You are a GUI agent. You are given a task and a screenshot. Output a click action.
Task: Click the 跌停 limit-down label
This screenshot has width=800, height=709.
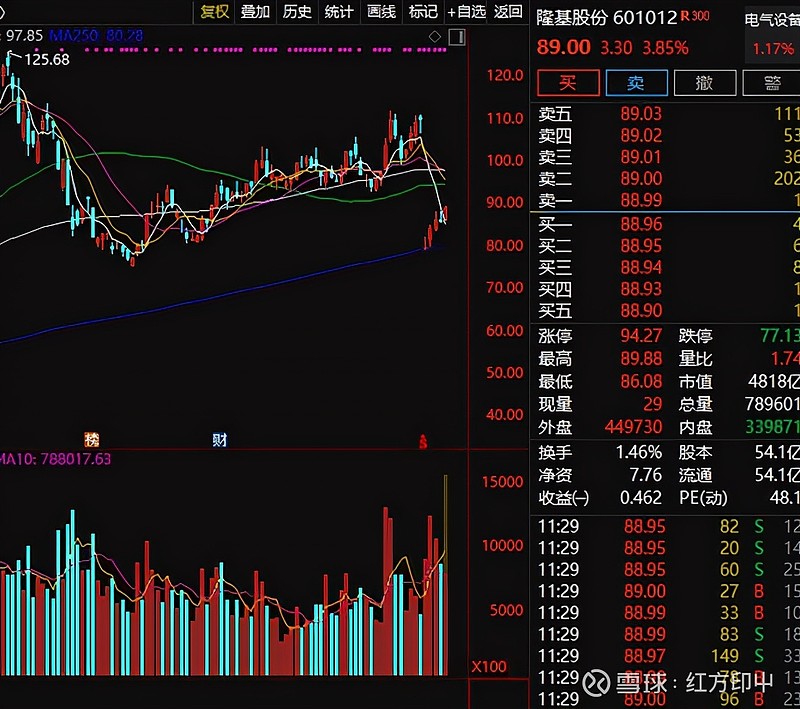click(x=695, y=336)
